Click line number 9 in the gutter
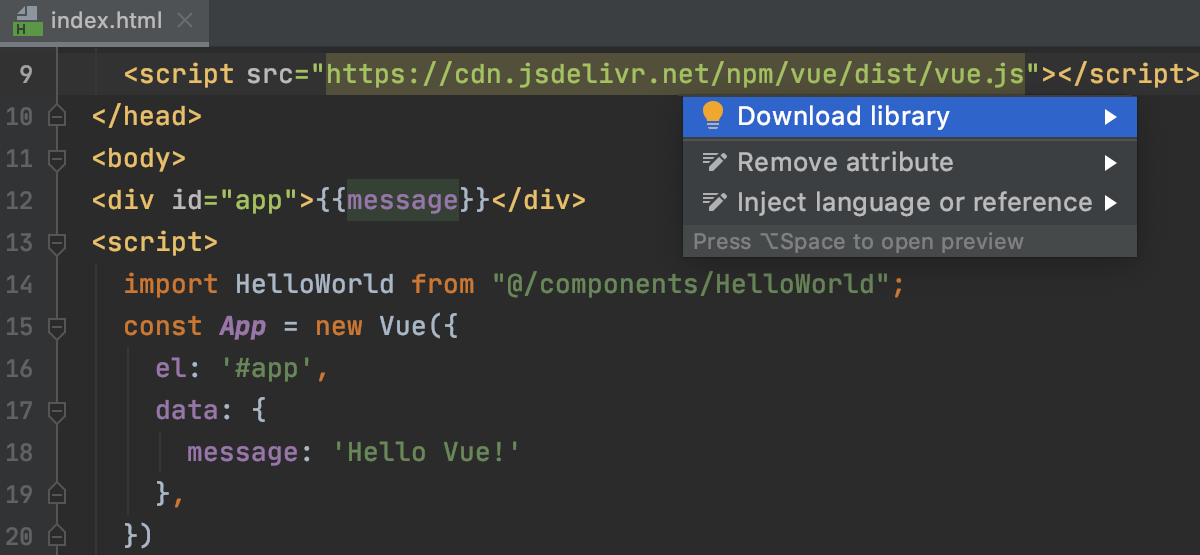The width and height of the screenshot is (1200, 555). point(25,74)
